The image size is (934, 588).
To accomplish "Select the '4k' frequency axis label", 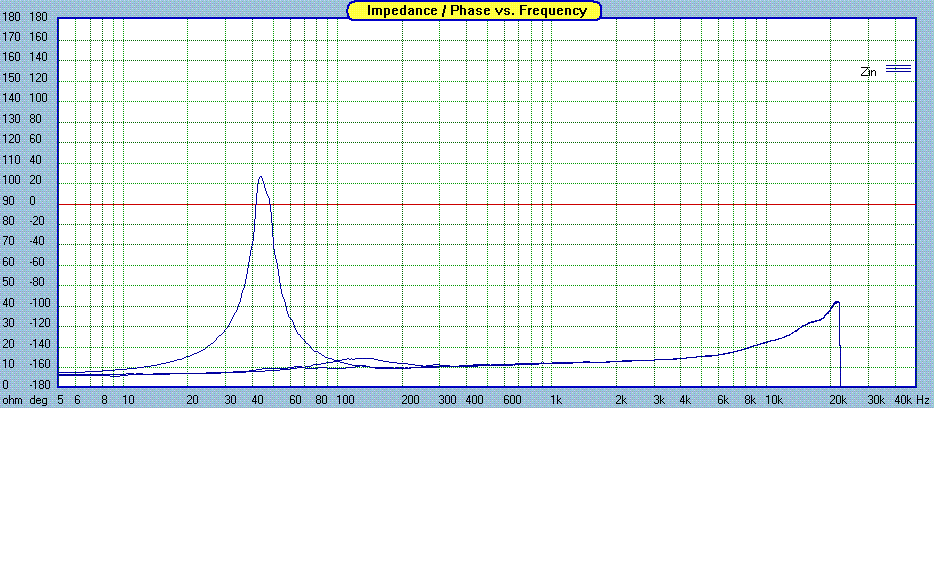I will click(685, 400).
